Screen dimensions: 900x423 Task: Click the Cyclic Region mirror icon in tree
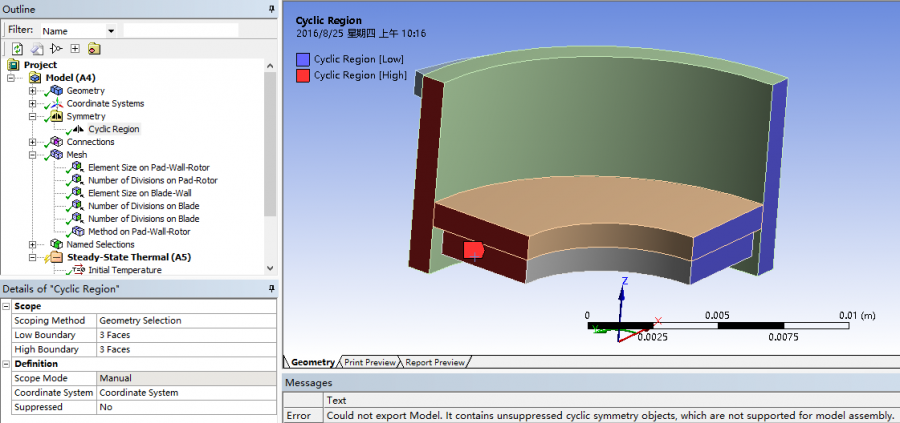79,129
